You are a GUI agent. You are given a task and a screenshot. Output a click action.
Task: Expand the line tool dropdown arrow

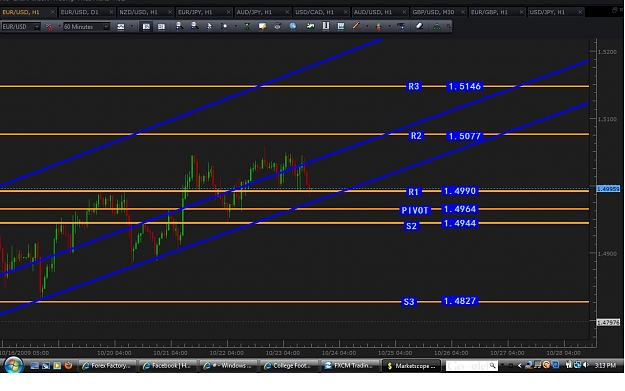click(x=367, y=27)
